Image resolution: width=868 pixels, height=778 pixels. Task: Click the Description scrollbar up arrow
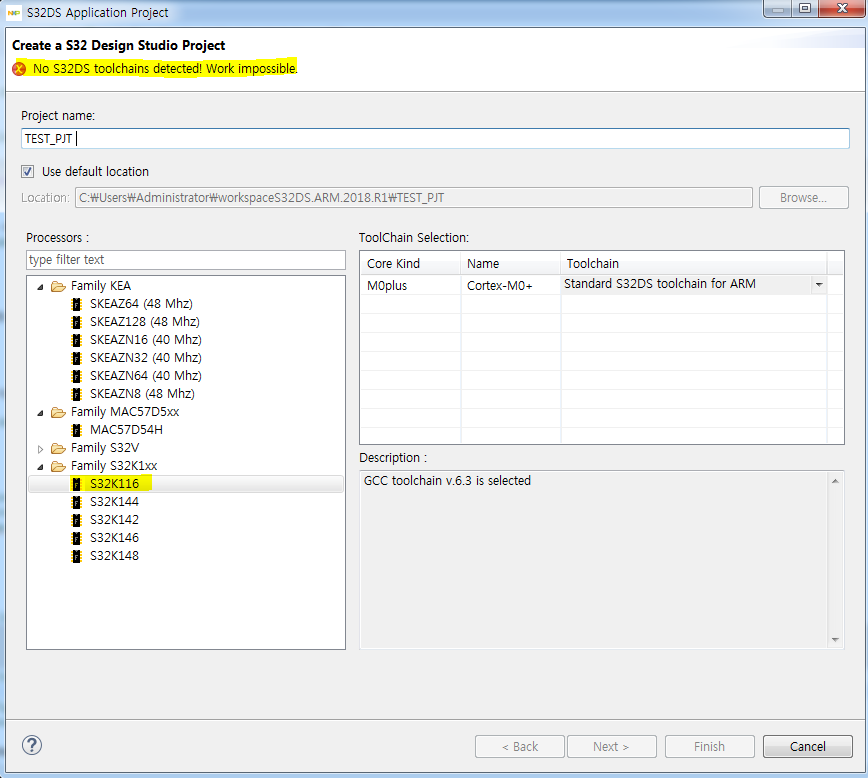835,481
